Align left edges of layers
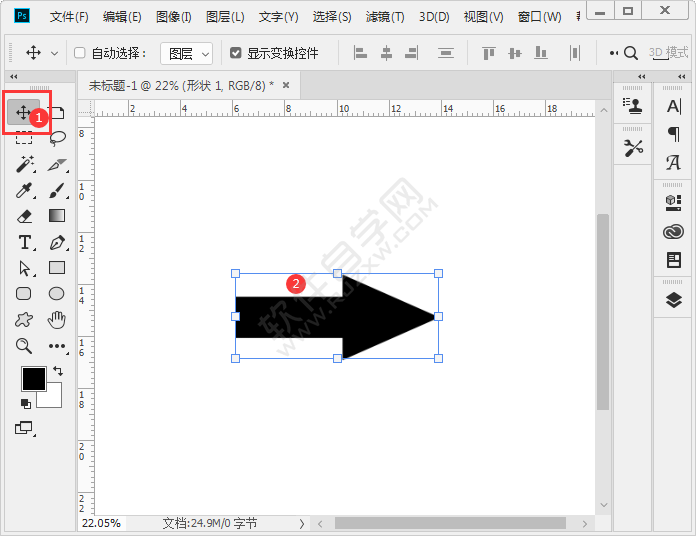The height and width of the screenshot is (536, 696). (360, 53)
